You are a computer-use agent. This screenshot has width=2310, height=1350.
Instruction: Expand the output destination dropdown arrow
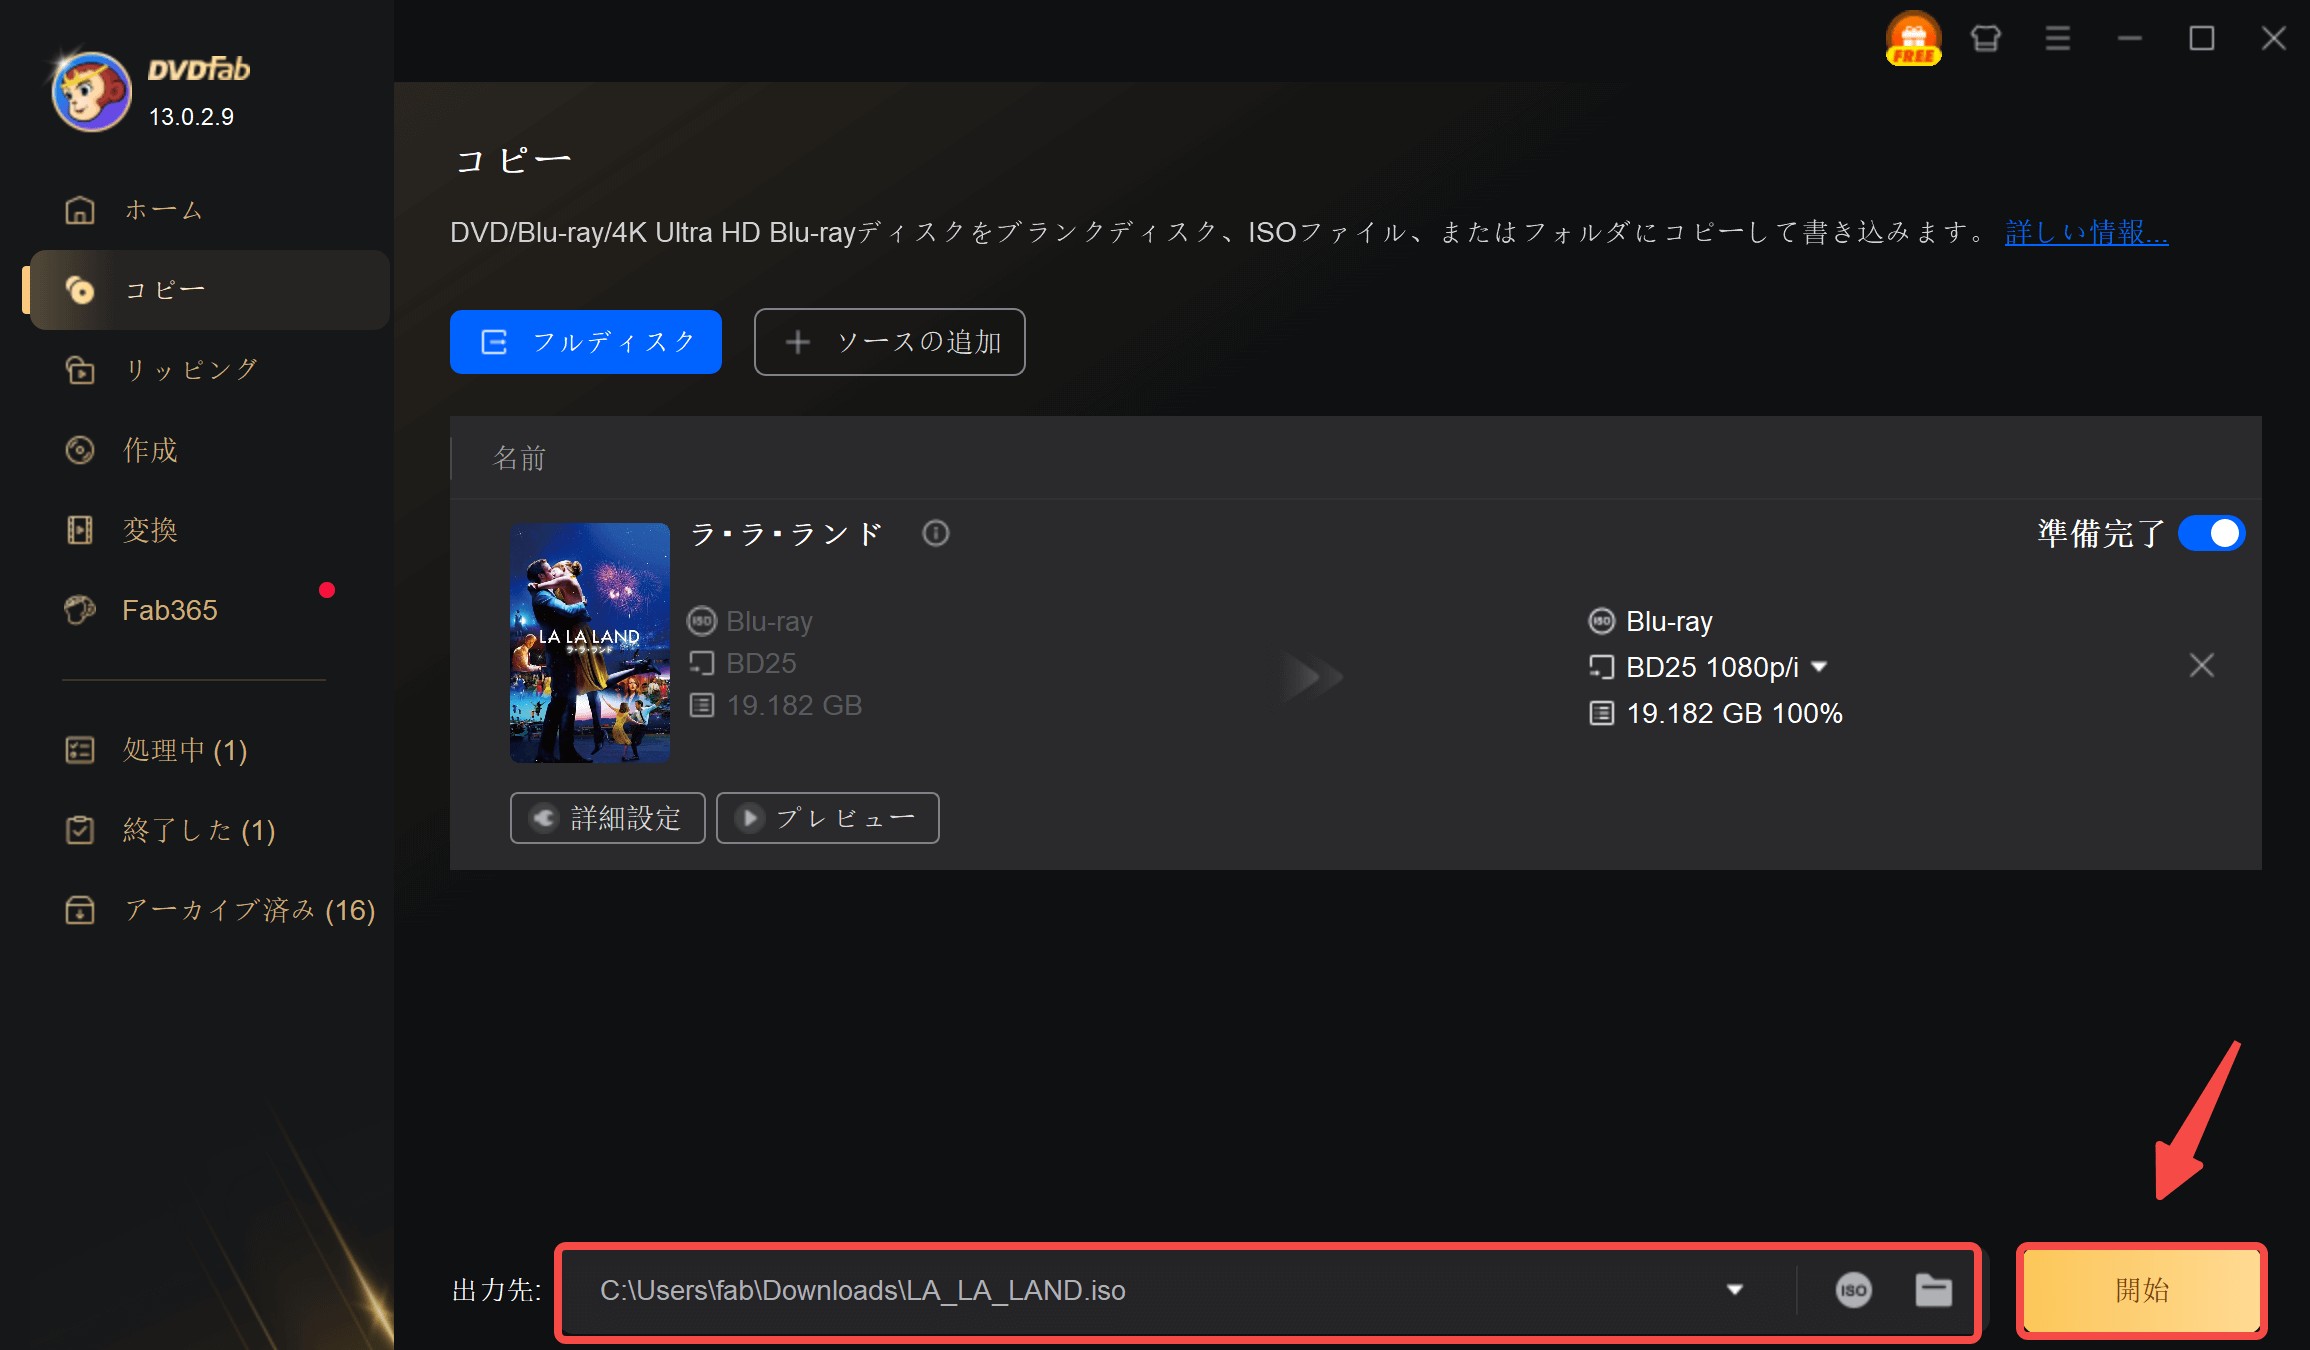[1735, 1290]
